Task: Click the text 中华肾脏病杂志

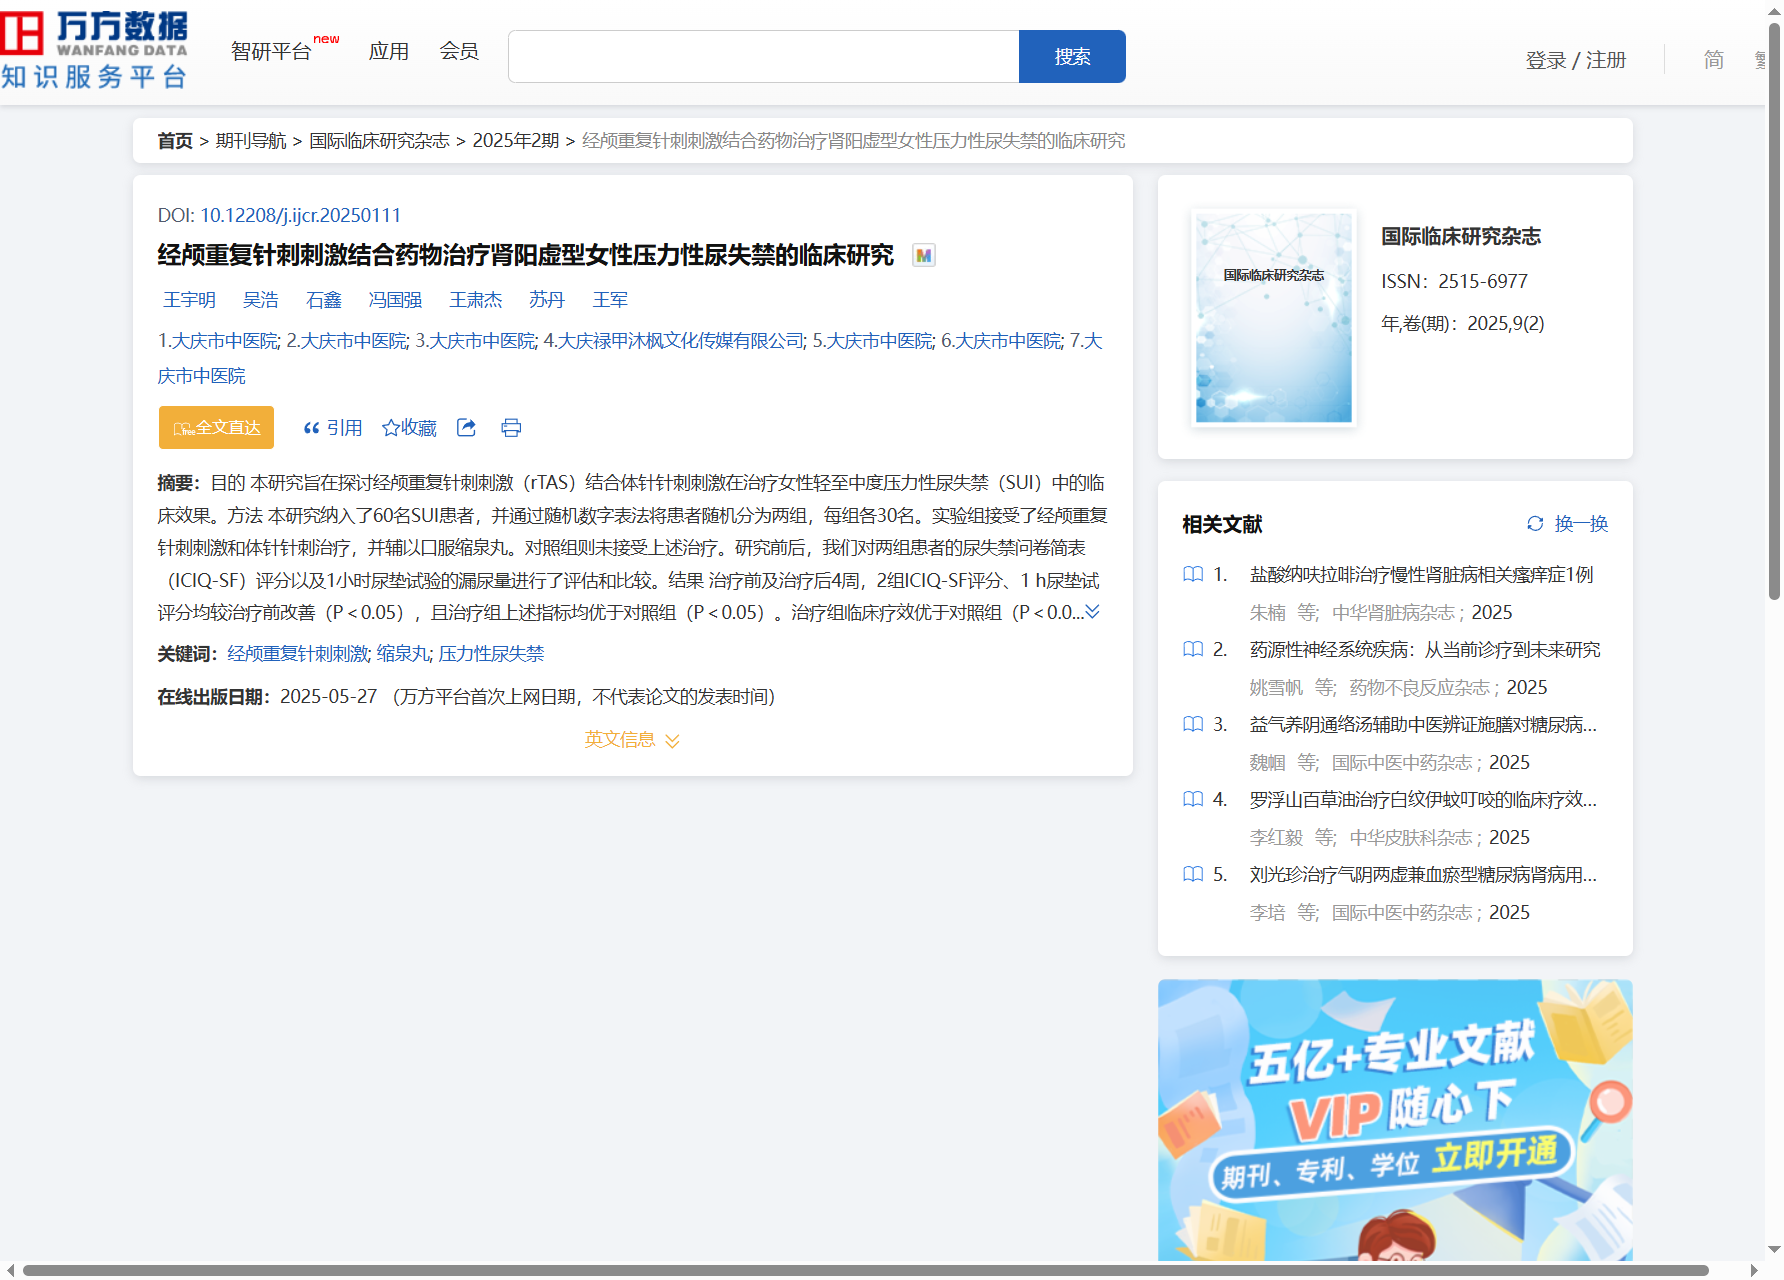Action: coord(1393,613)
